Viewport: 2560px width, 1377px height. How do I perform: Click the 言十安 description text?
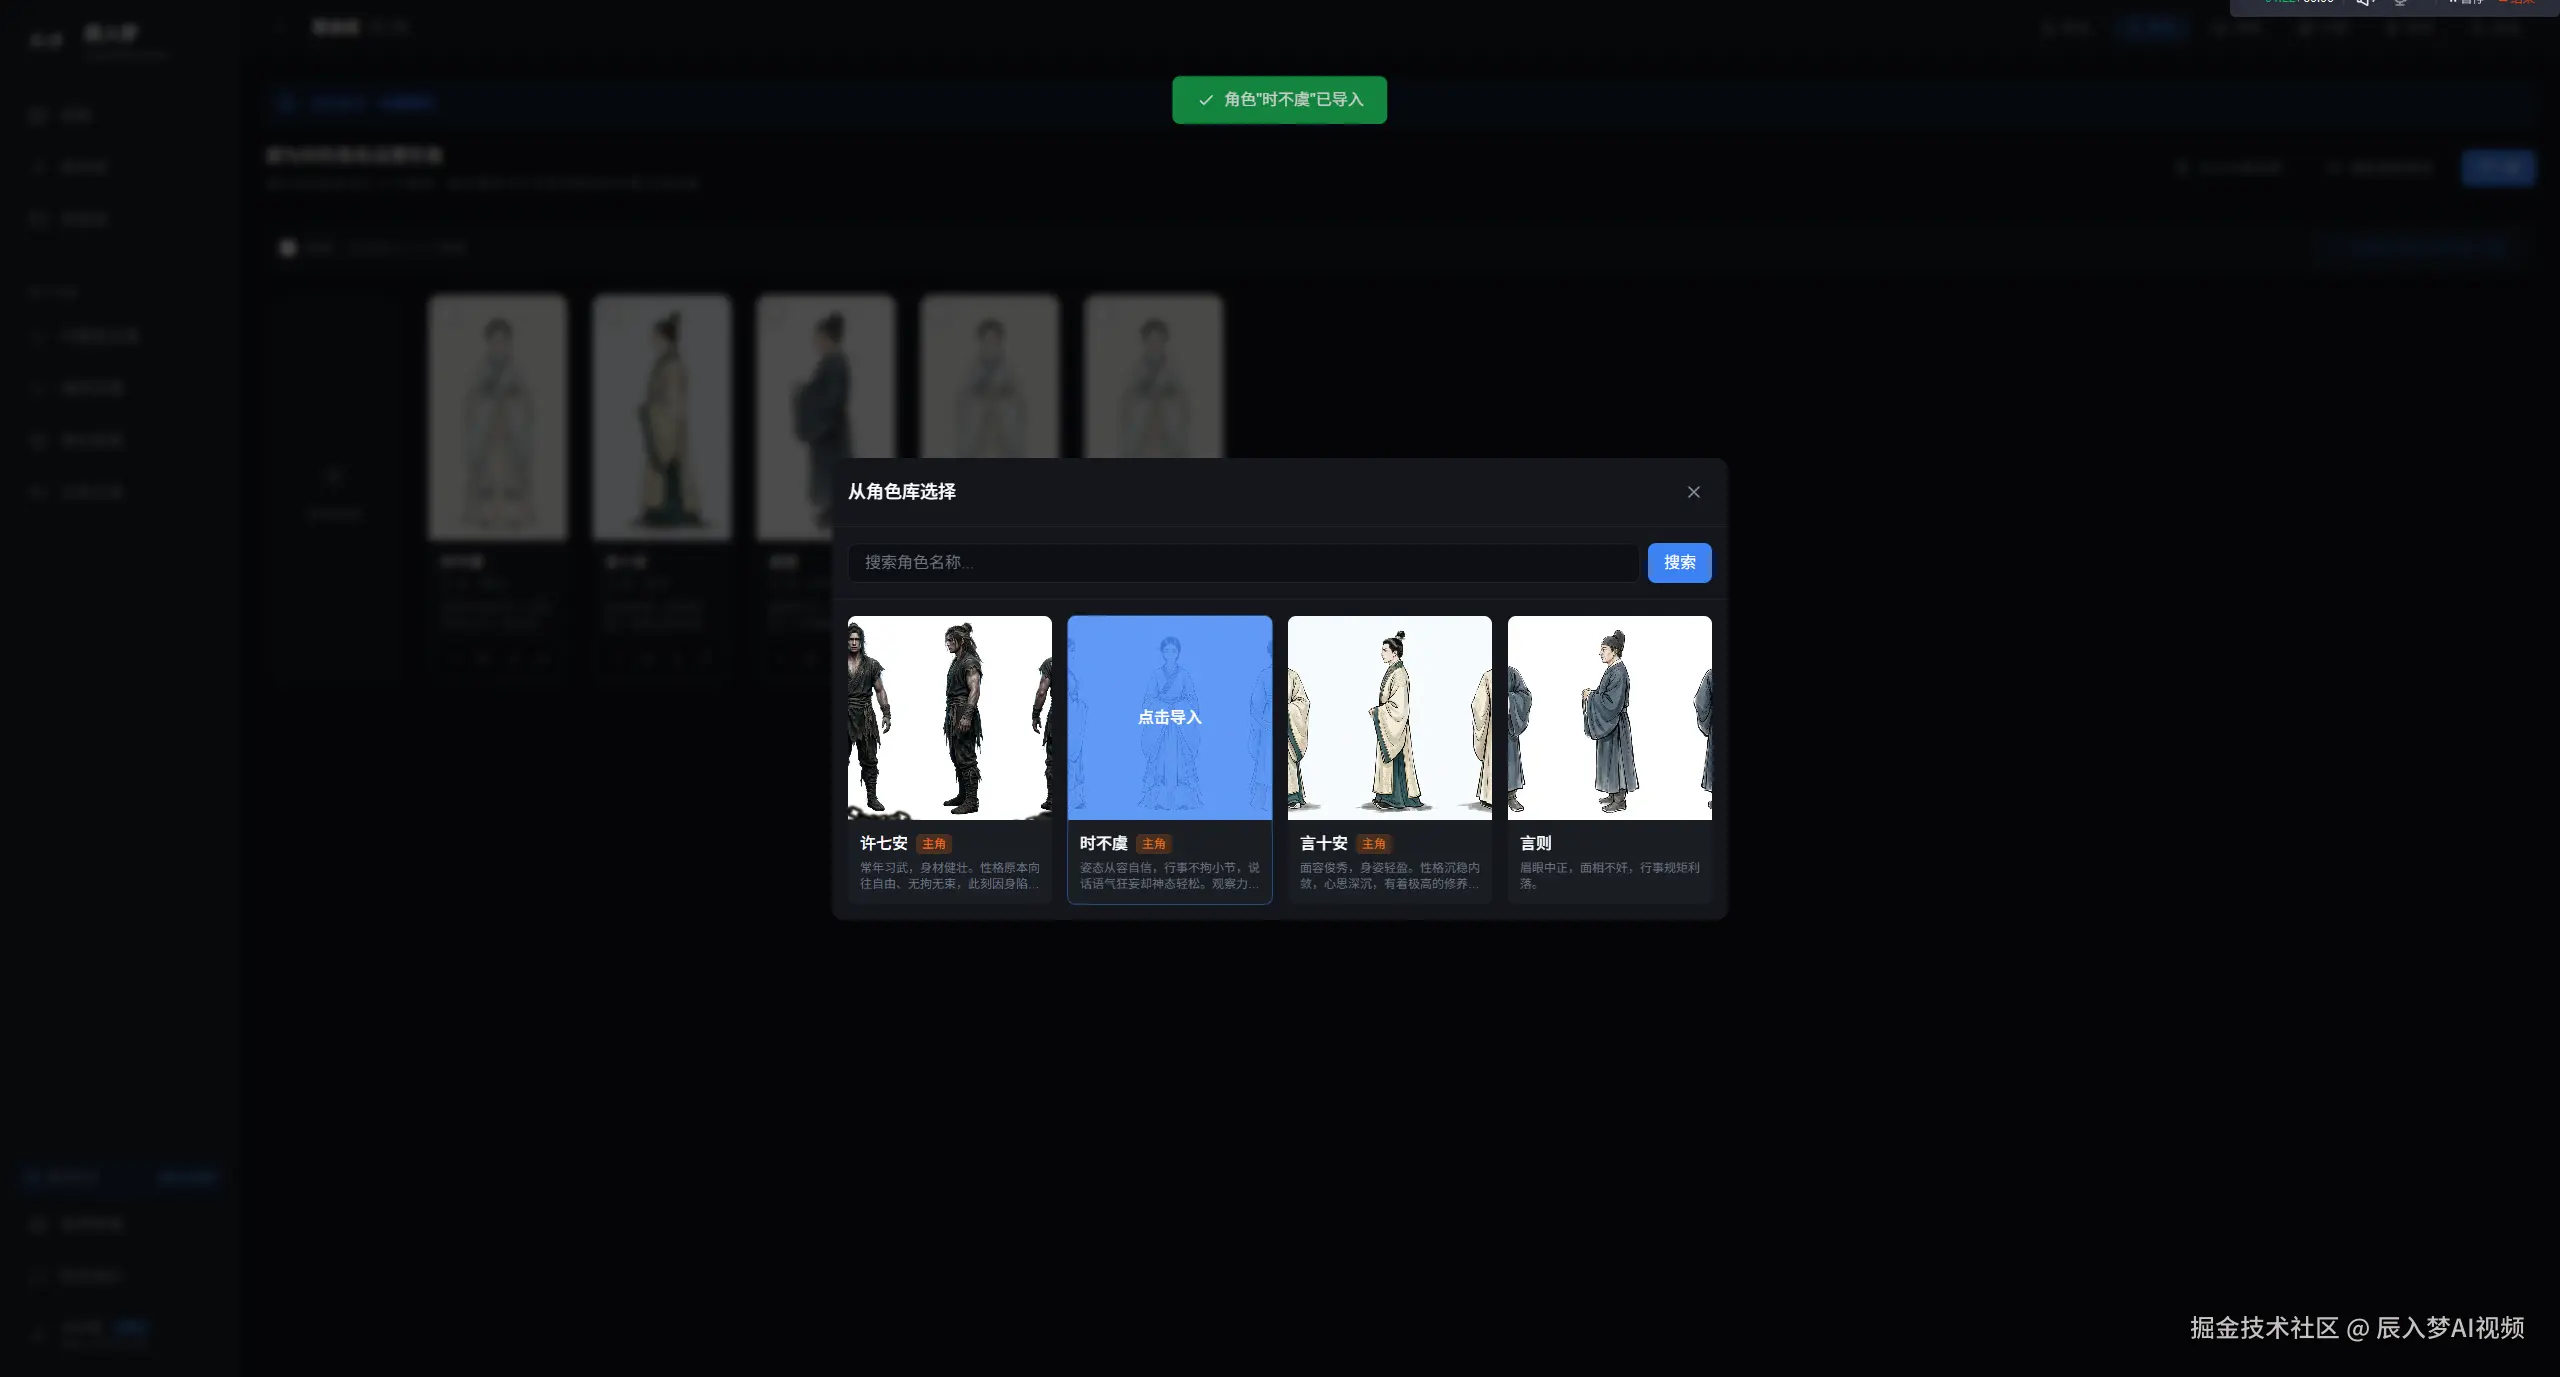point(1389,876)
